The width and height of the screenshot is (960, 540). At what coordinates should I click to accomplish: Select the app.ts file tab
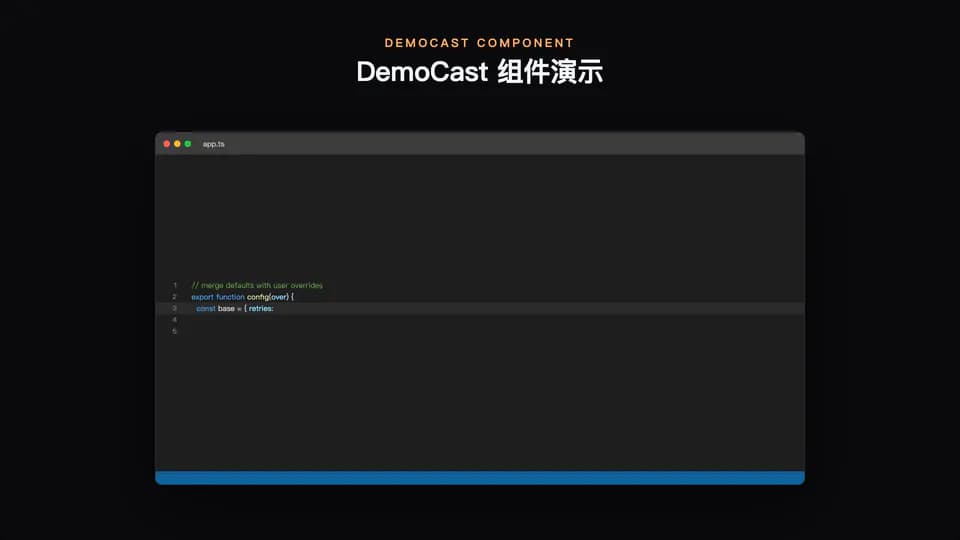pyautogui.click(x=214, y=144)
